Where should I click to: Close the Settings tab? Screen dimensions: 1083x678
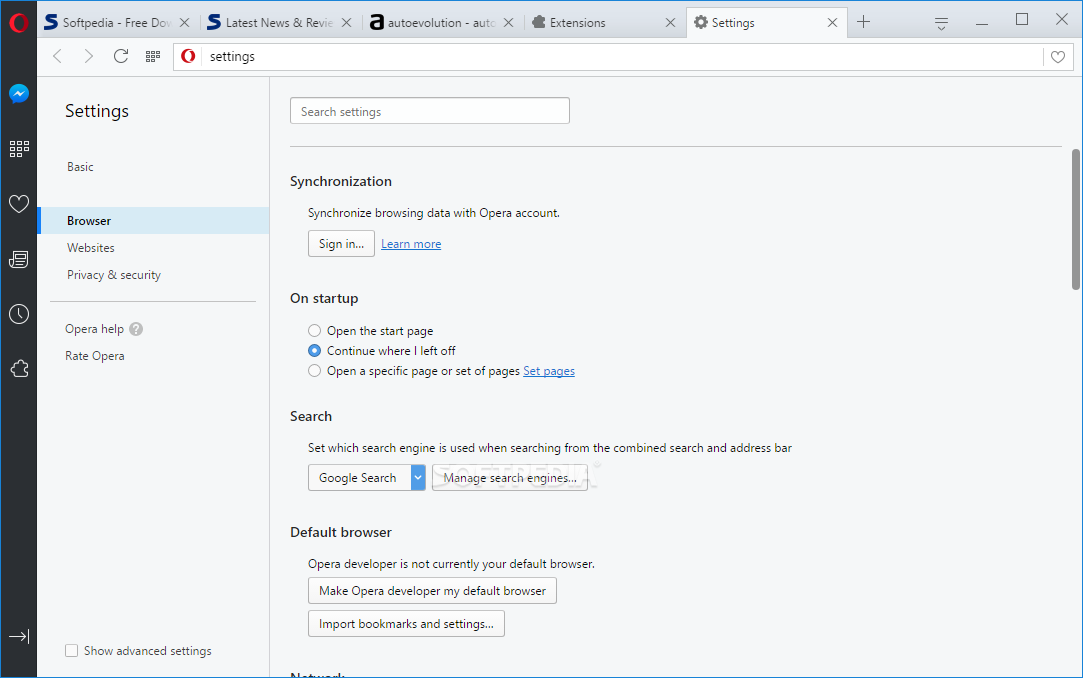click(x=832, y=23)
